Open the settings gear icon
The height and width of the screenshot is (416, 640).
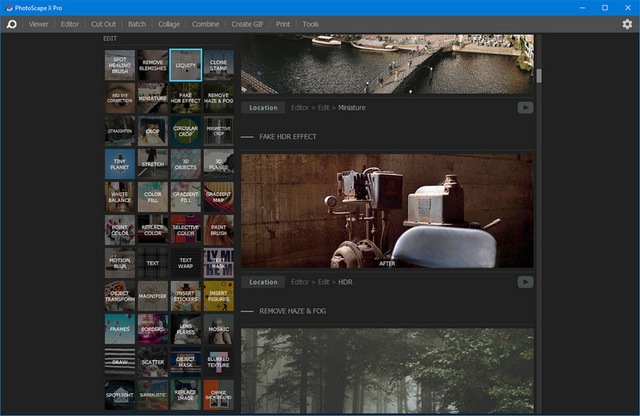tap(627, 24)
